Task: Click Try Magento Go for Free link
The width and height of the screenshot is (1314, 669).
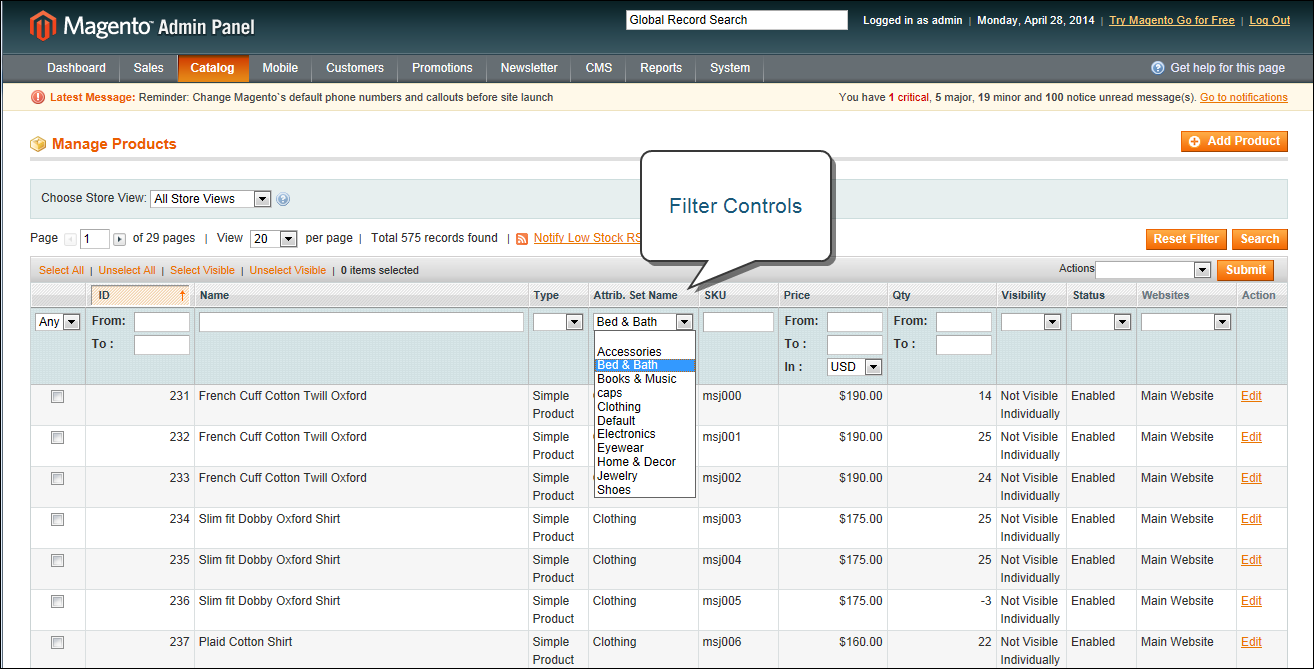Action: (1172, 20)
